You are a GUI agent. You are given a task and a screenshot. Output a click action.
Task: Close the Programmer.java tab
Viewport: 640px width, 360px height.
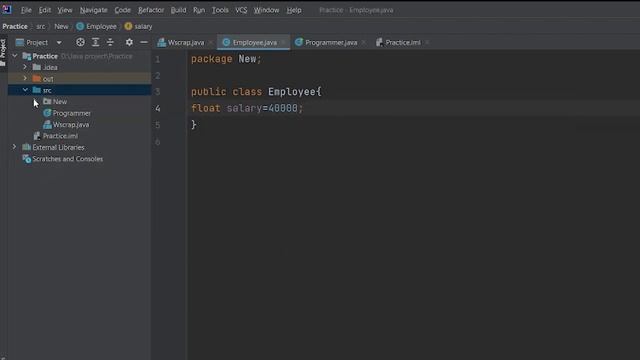pyautogui.click(x=364, y=42)
